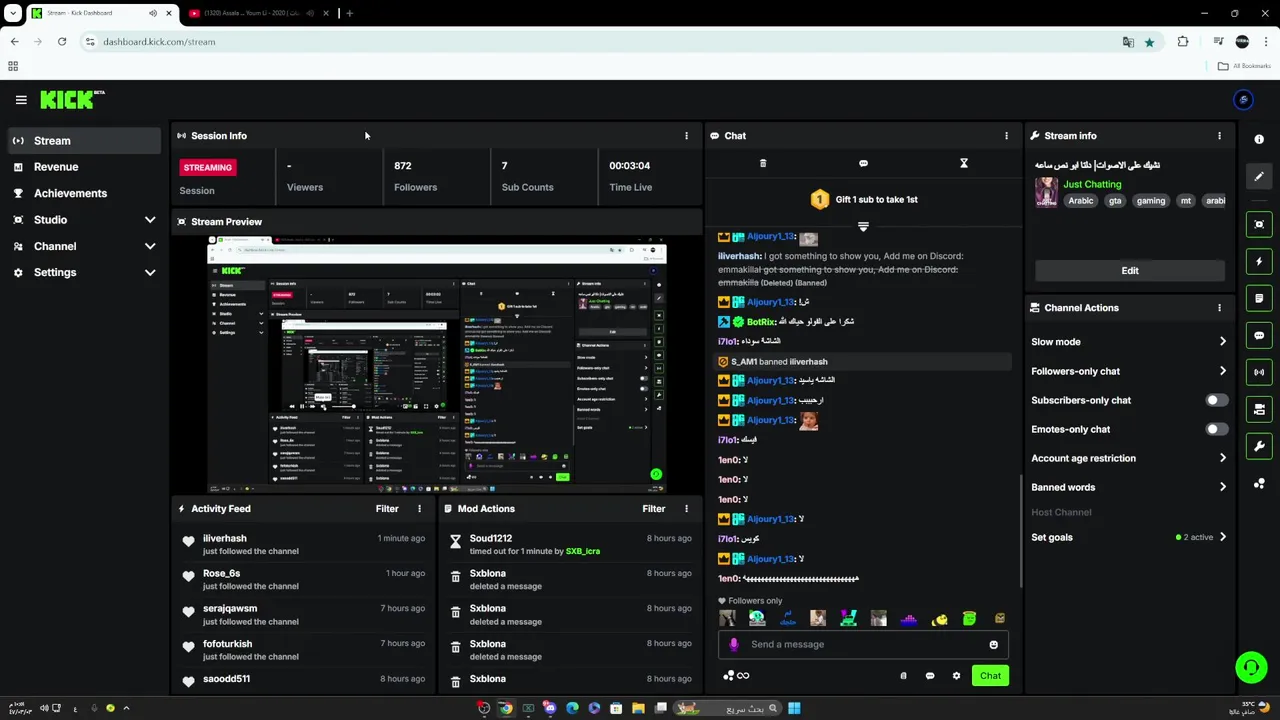Open the Set goals arrow
Screen dimensions: 1280x720
pyautogui.click(x=1222, y=537)
